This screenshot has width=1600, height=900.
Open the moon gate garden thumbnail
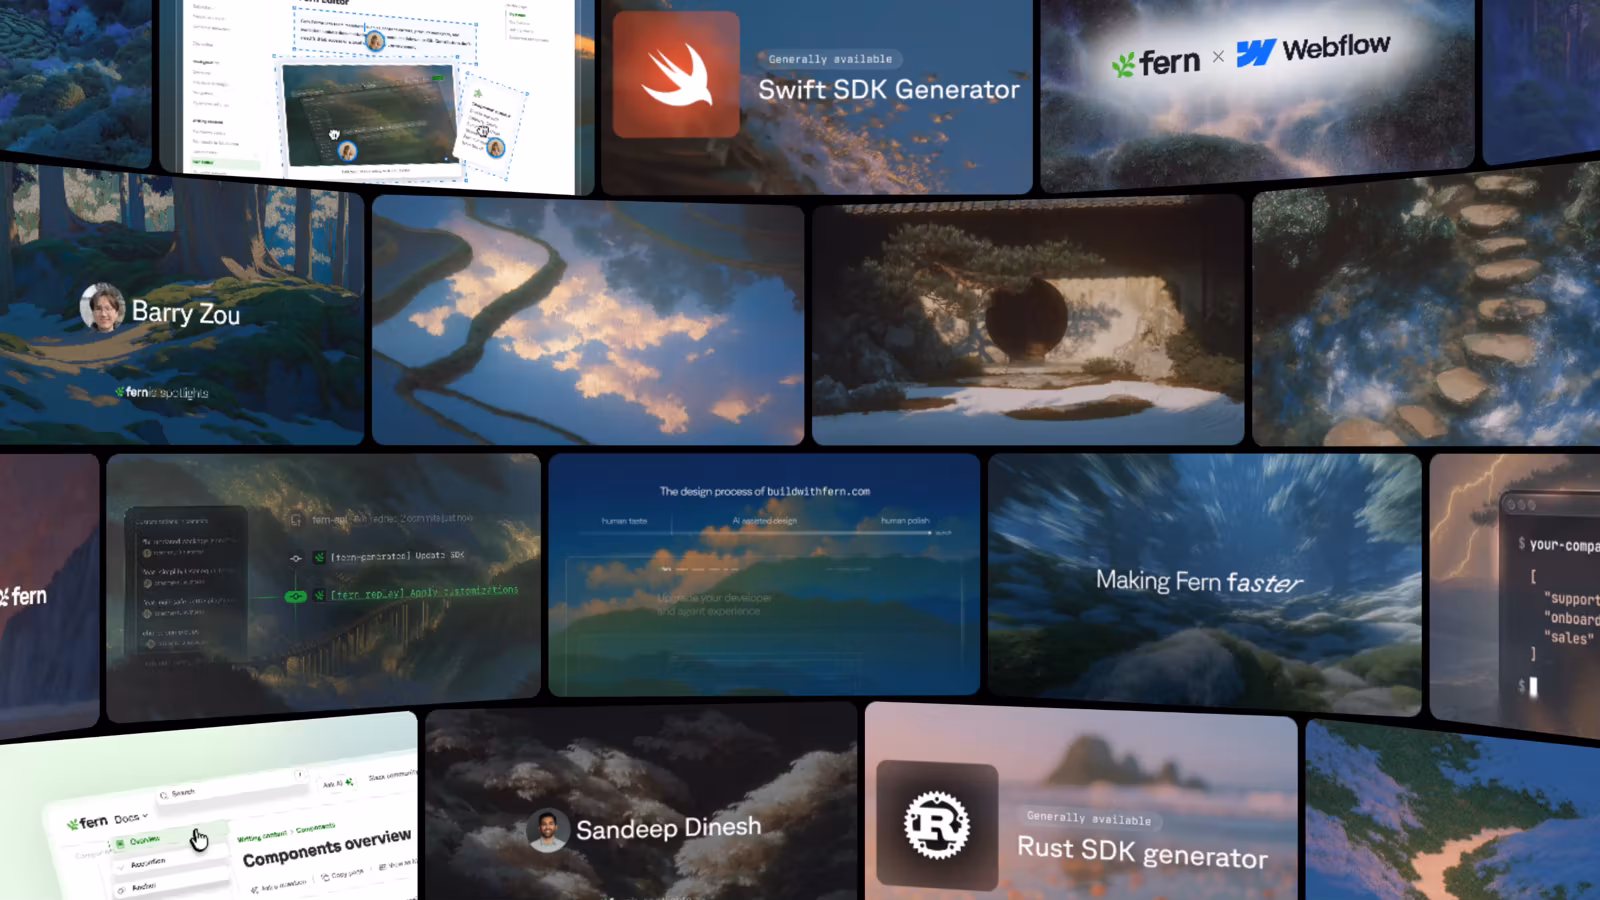click(x=1028, y=320)
